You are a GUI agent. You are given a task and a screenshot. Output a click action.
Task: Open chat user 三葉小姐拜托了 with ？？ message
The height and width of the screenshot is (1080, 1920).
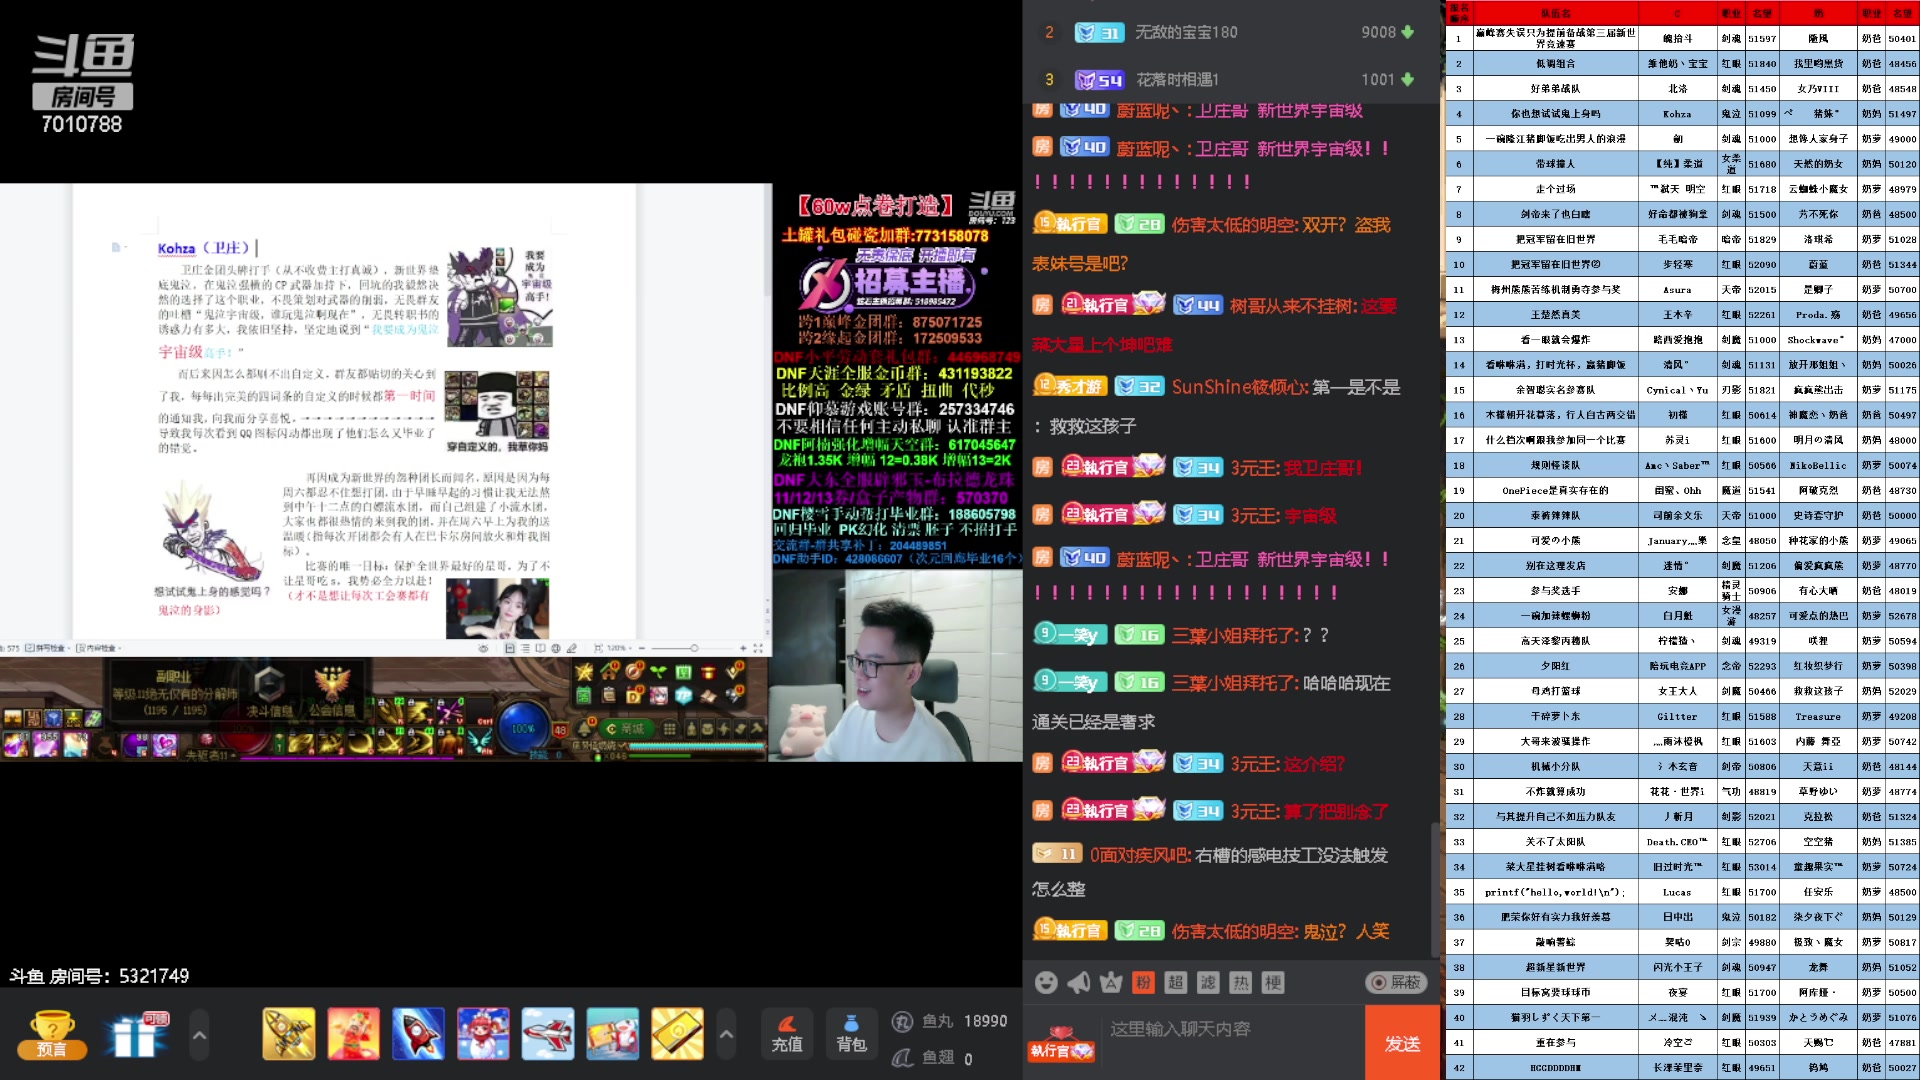pyautogui.click(x=1234, y=635)
